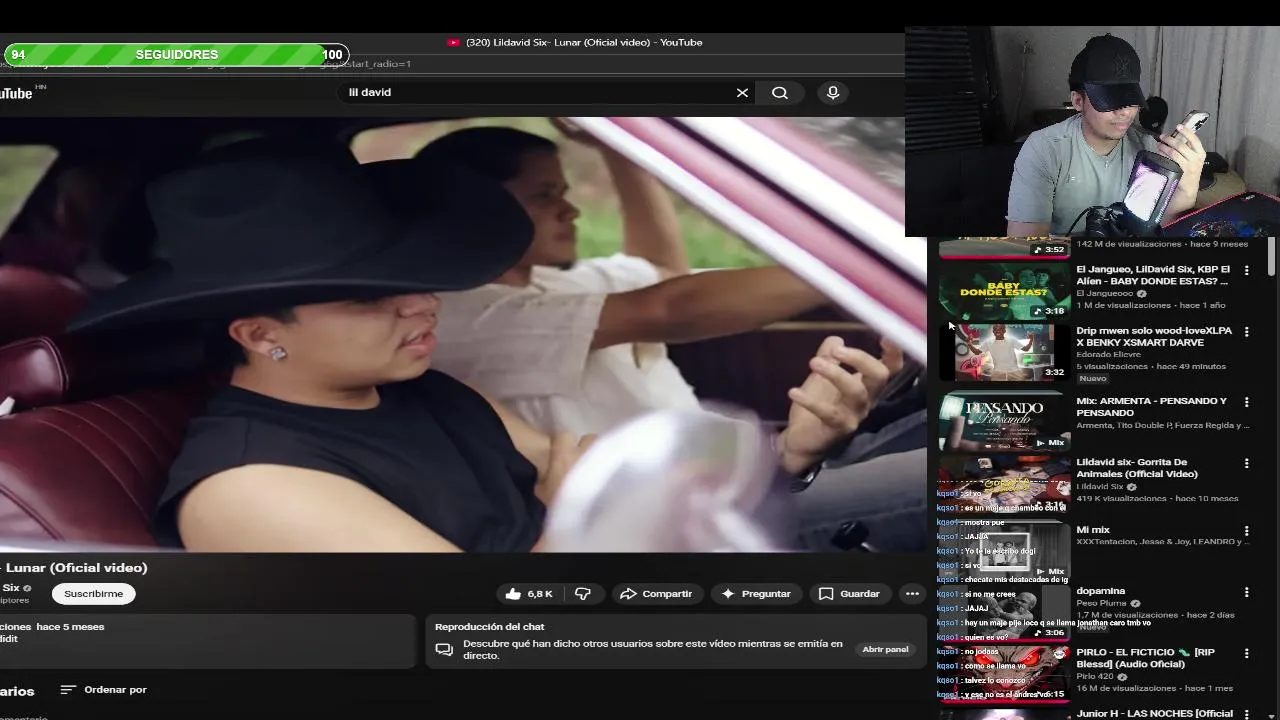The image size is (1280, 720).
Task: Open the dopamina video title
Action: pyautogui.click(x=1100, y=591)
